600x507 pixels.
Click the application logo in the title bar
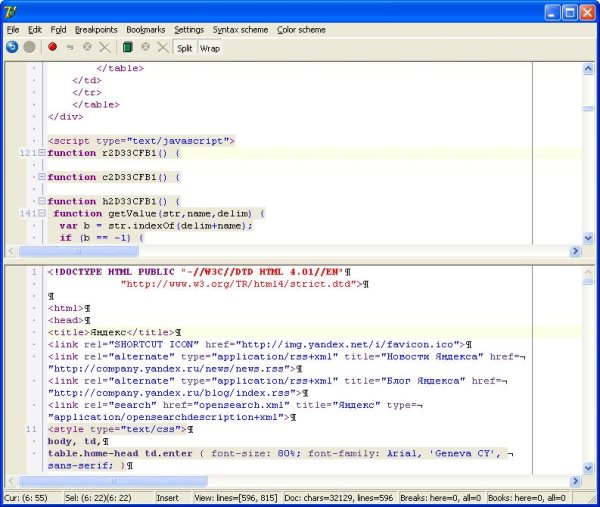(10, 12)
